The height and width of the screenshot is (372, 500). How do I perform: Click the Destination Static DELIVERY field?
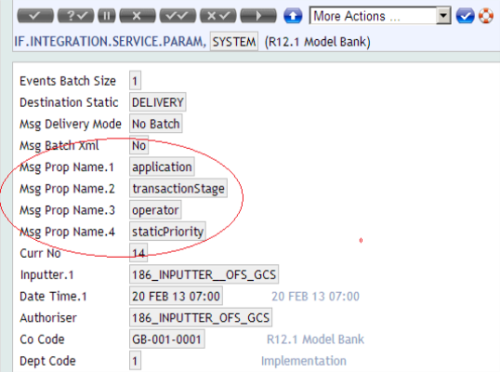click(x=158, y=102)
